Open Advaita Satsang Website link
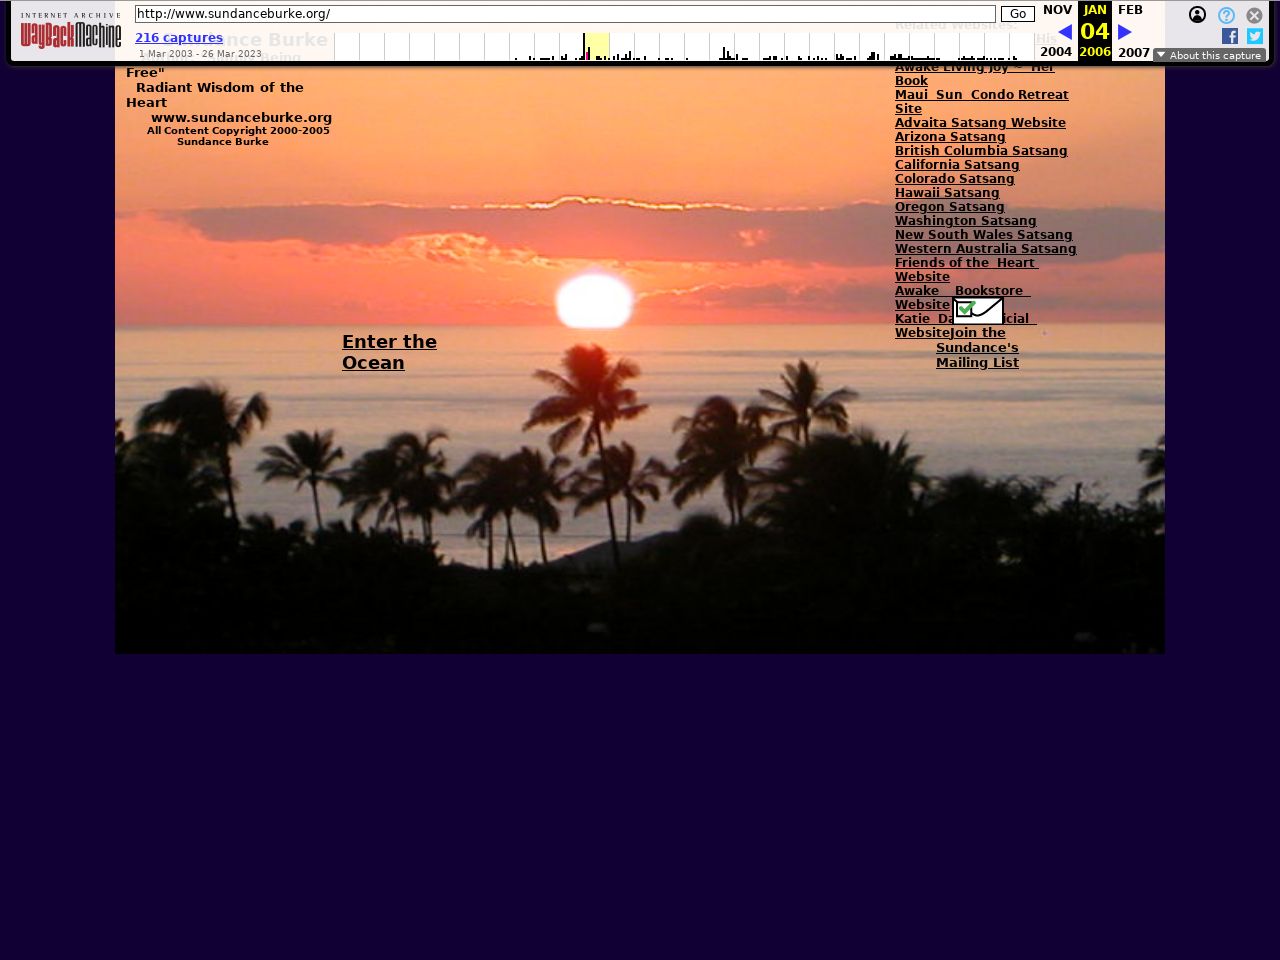The height and width of the screenshot is (960, 1280). coord(980,123)
